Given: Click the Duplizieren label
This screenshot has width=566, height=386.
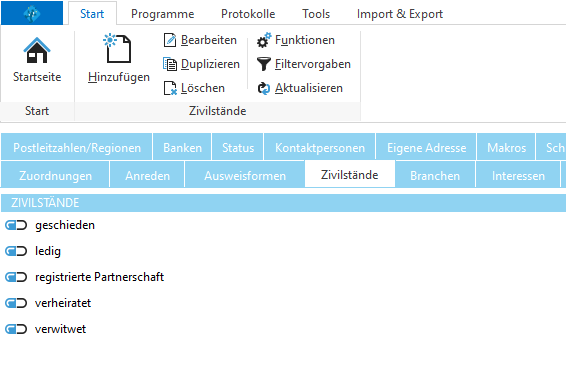Looking at the screenshot, I should (210, 64).
